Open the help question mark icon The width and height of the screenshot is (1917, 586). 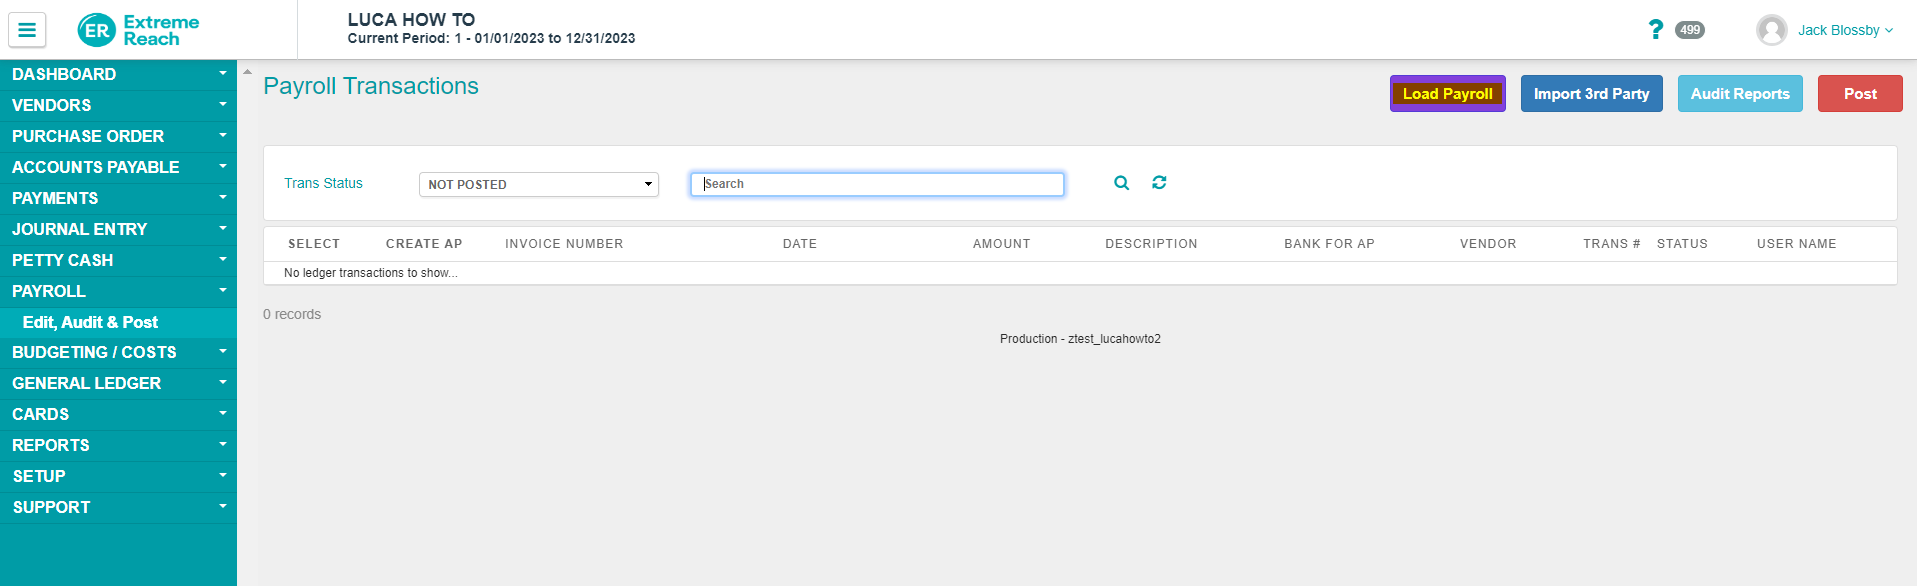[x=1655, y=30]
